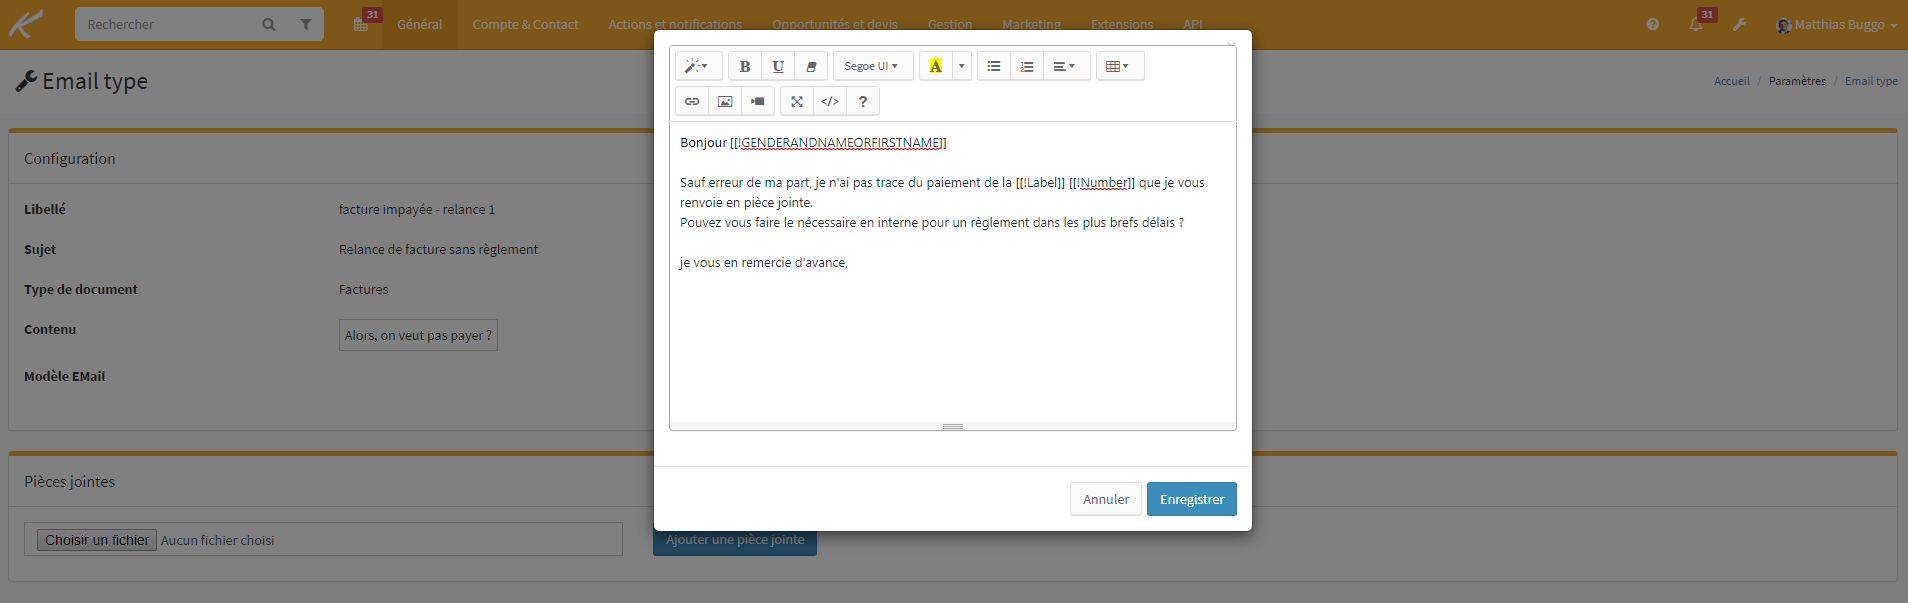The image size is (1908, 603).
Task: Open the Opportunités et devis menu
Action: click(835, 24)
